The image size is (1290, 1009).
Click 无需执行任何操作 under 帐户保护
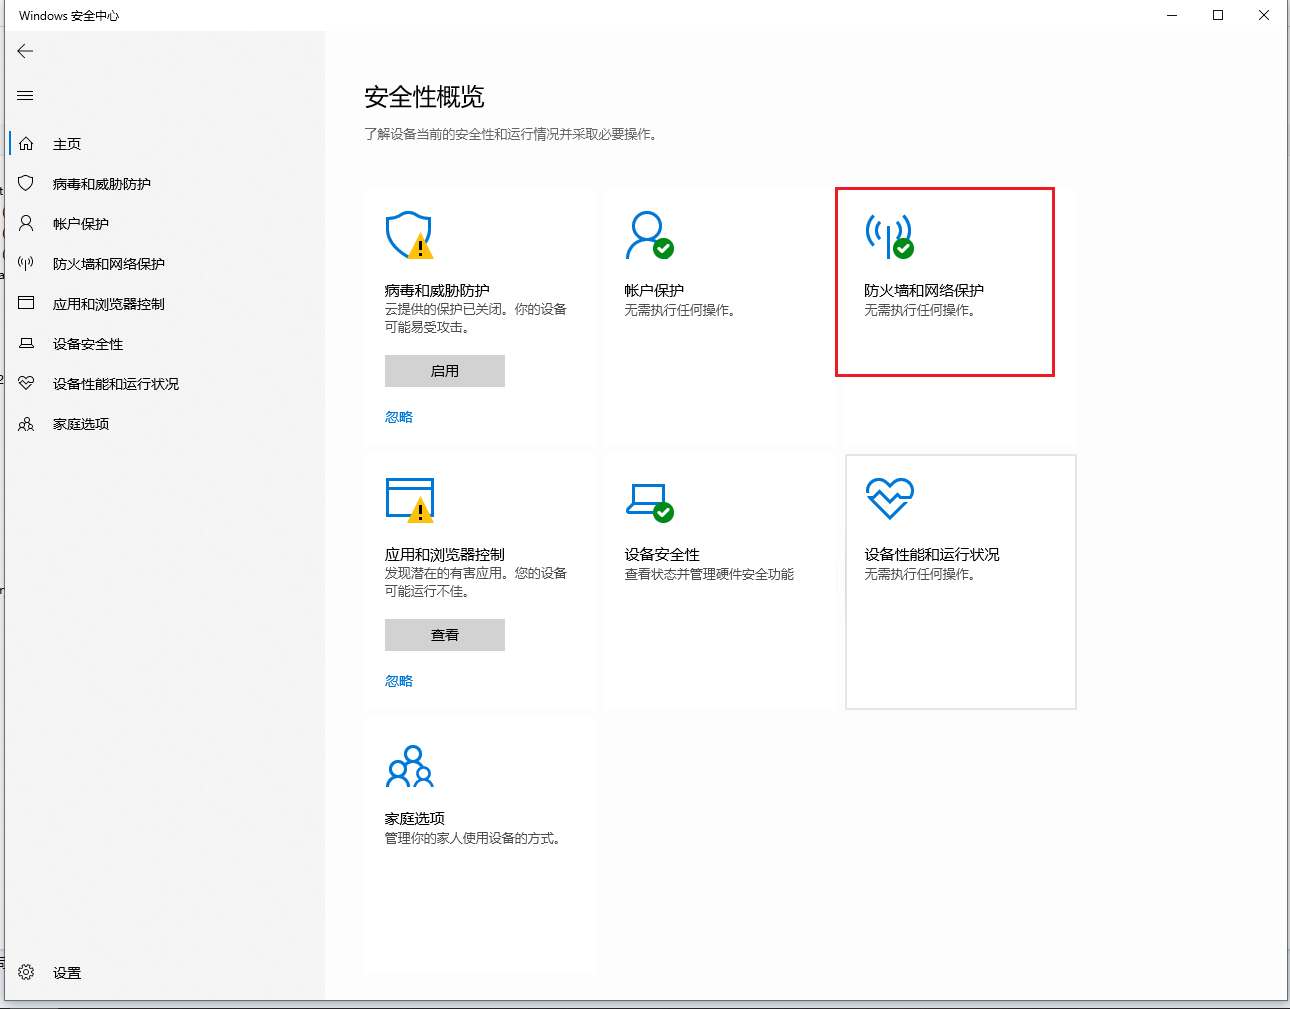pos(680,310)
